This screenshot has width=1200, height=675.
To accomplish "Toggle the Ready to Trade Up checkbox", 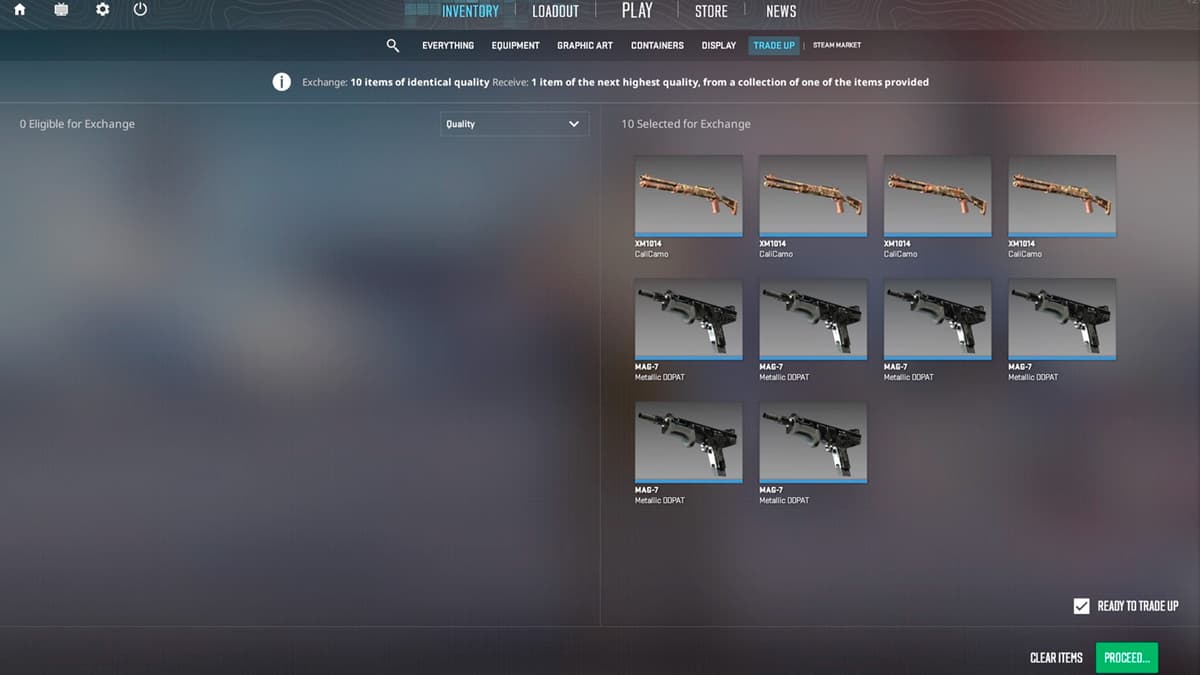I will (1081, 606).
